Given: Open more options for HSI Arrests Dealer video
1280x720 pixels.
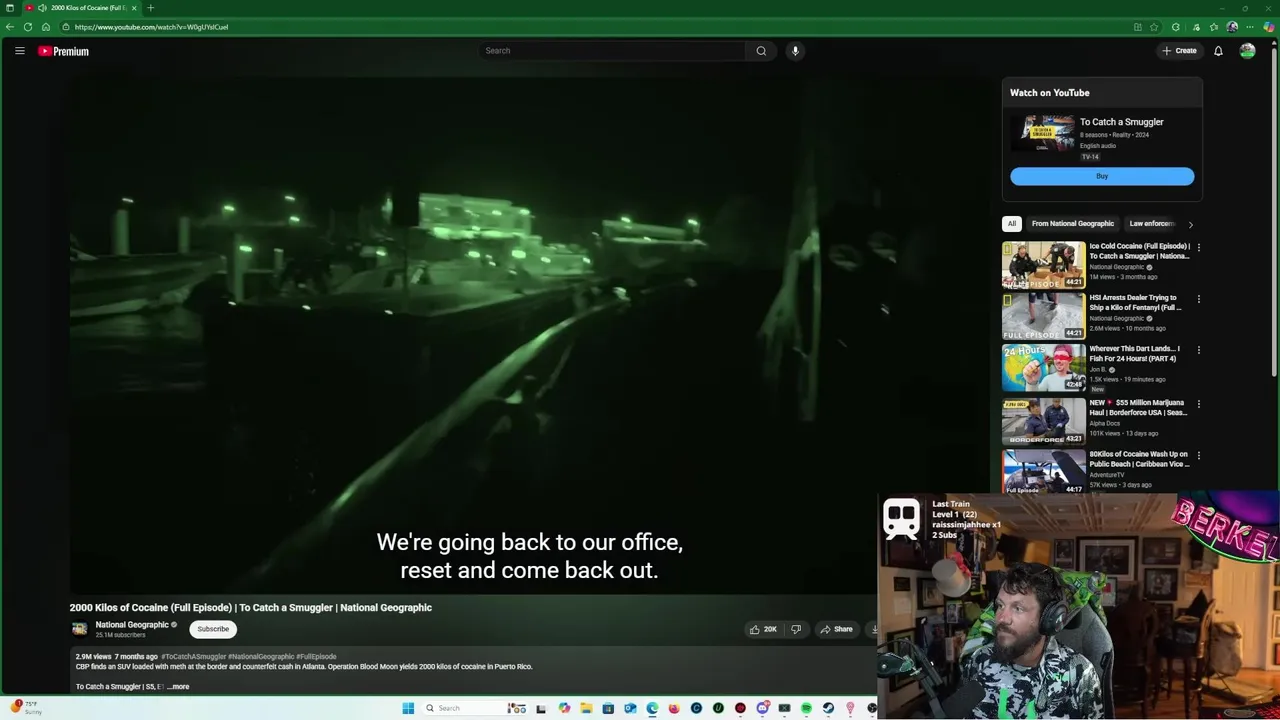Looking at the screenshot, I should click(1198, 299).
